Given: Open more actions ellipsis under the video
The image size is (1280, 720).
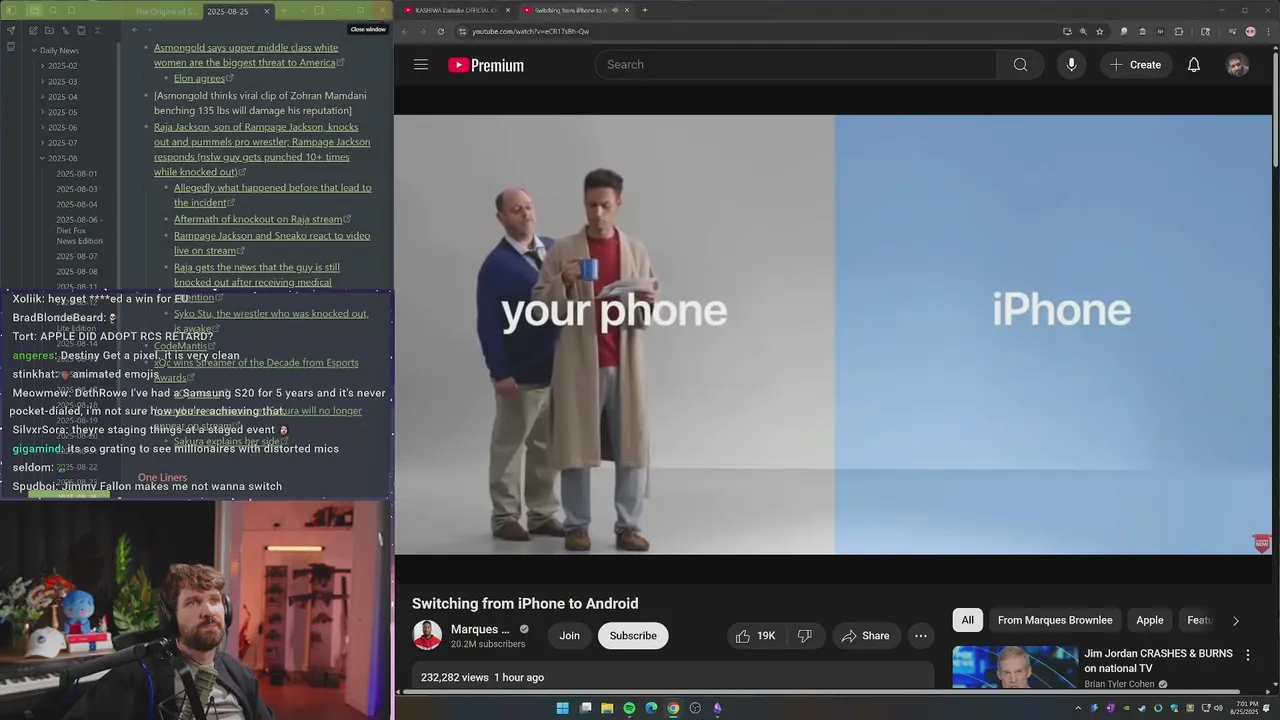Looking at the screenshot, I should tap(921, 636).
